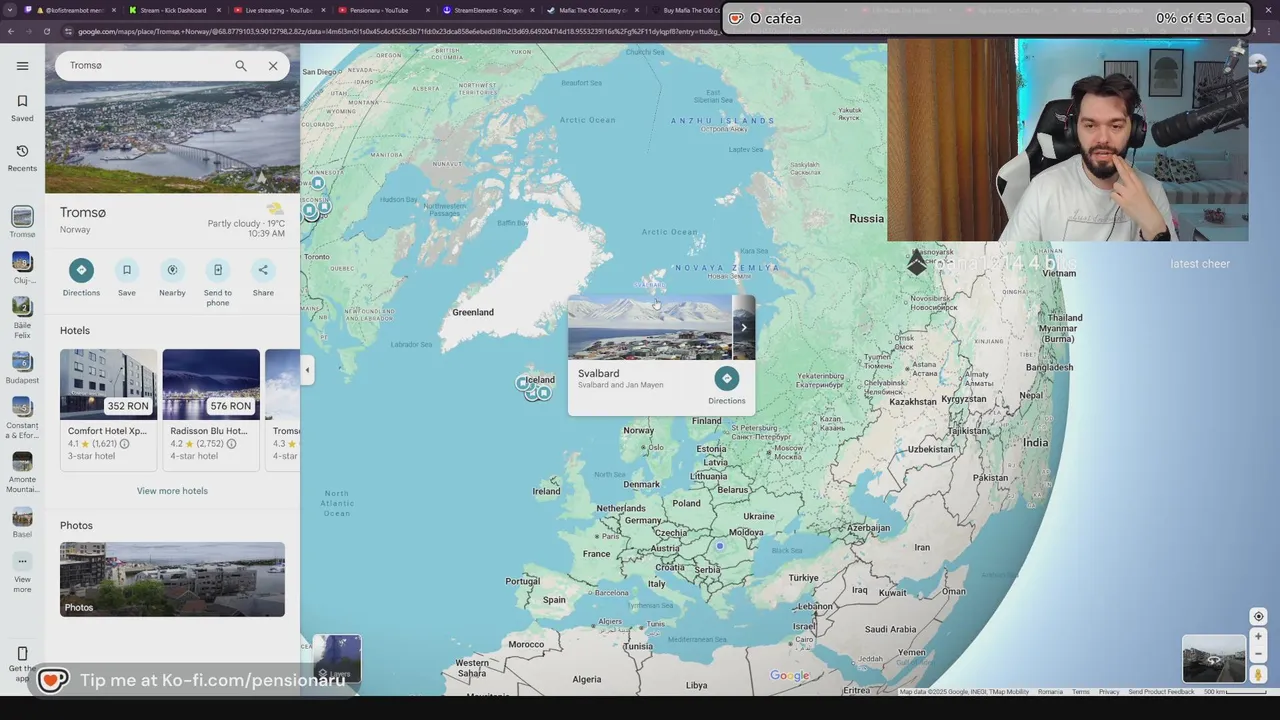Open the browser tab search dropdown
Image resolution: width=1280 pixels, height=720 pixels.
point(11,10)
